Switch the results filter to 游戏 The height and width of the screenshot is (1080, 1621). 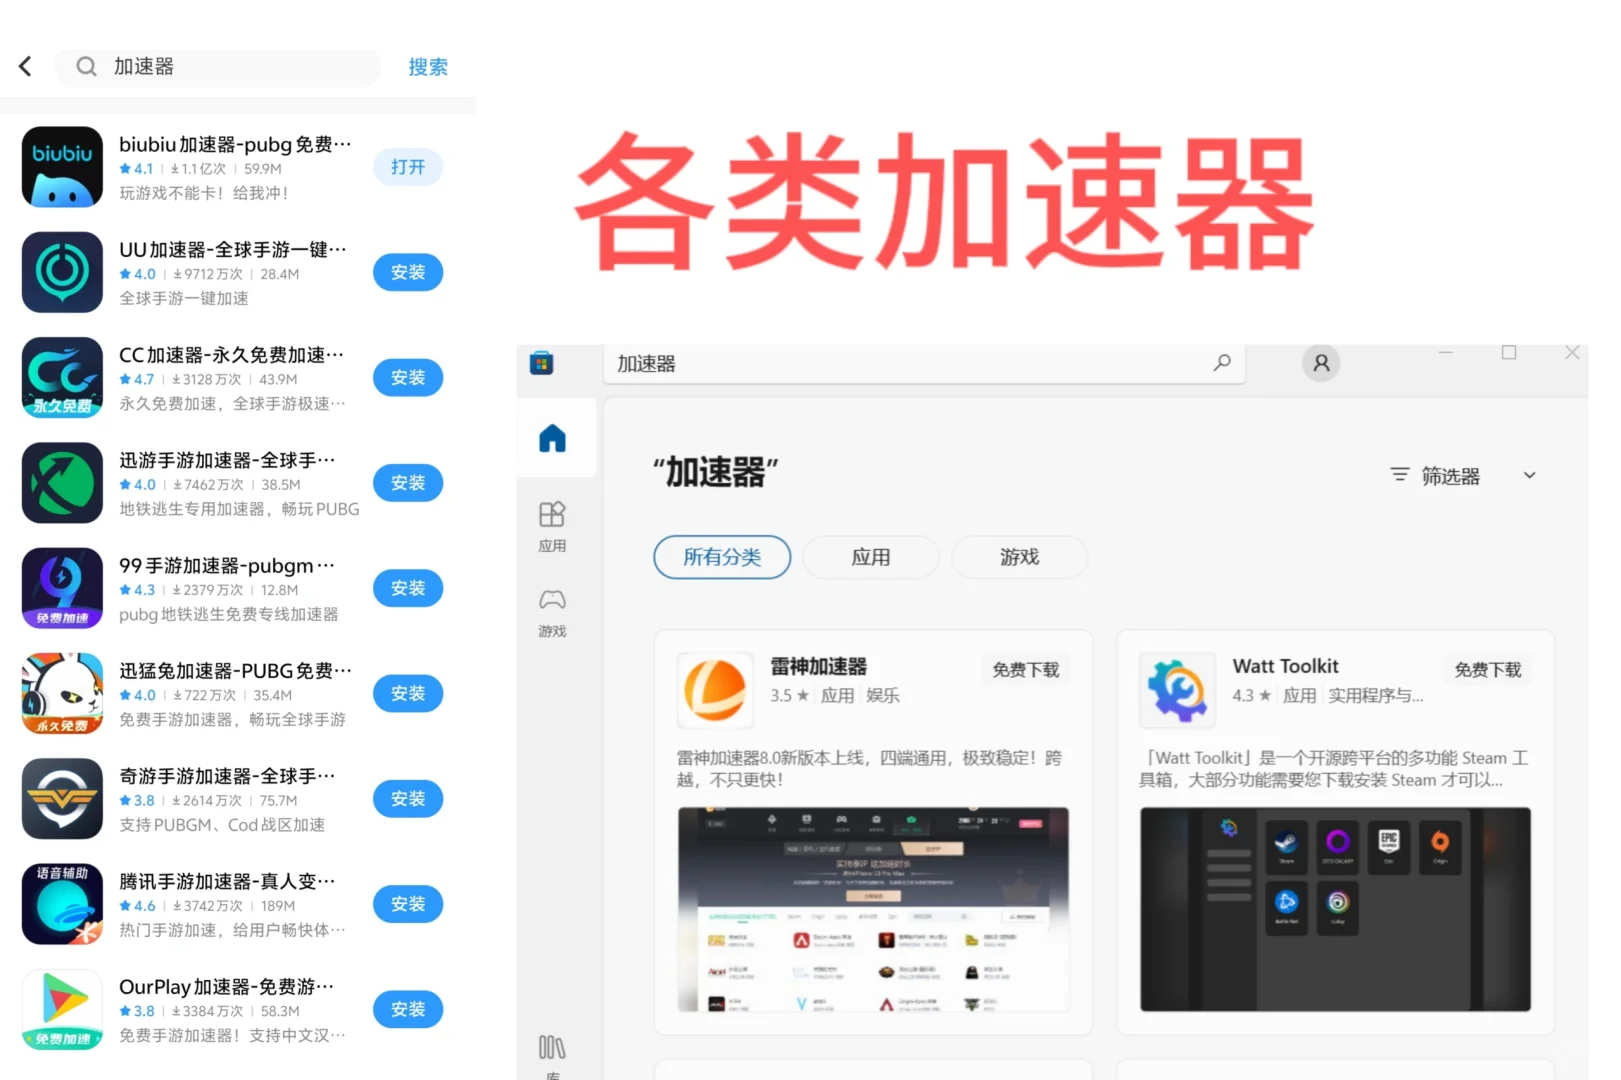coord(1019,557)
